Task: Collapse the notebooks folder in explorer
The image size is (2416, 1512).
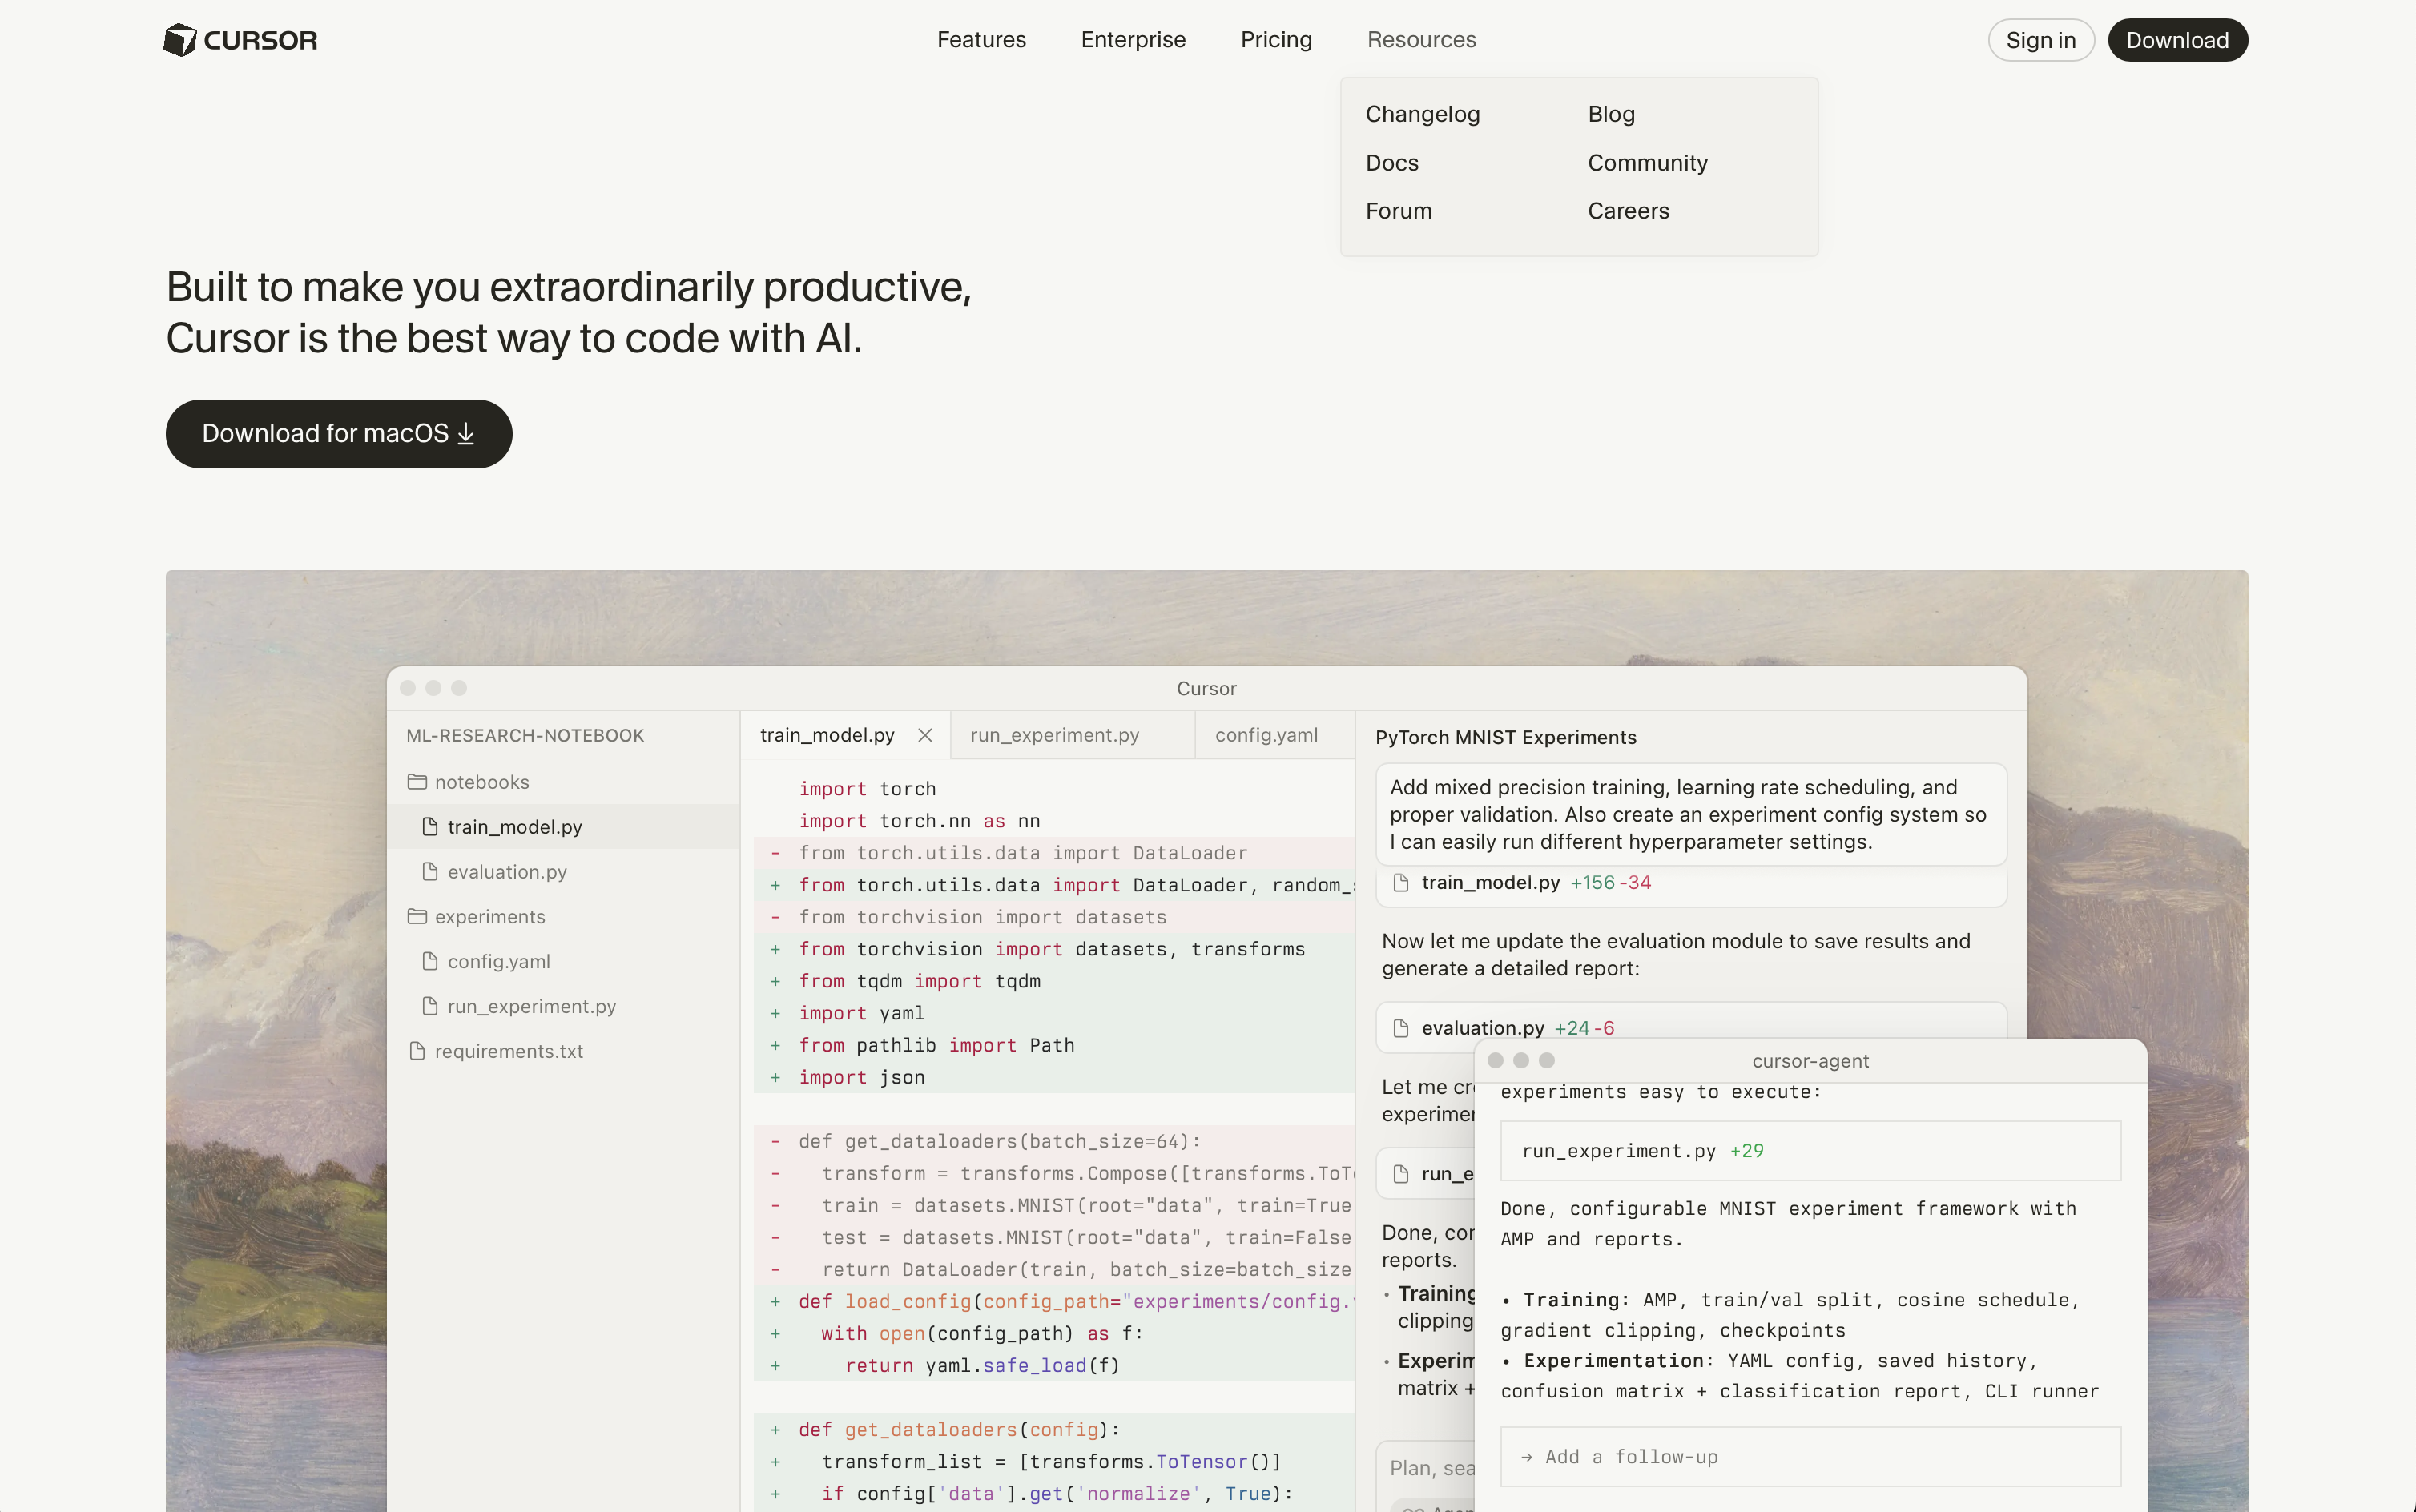Action: (481, 782)
